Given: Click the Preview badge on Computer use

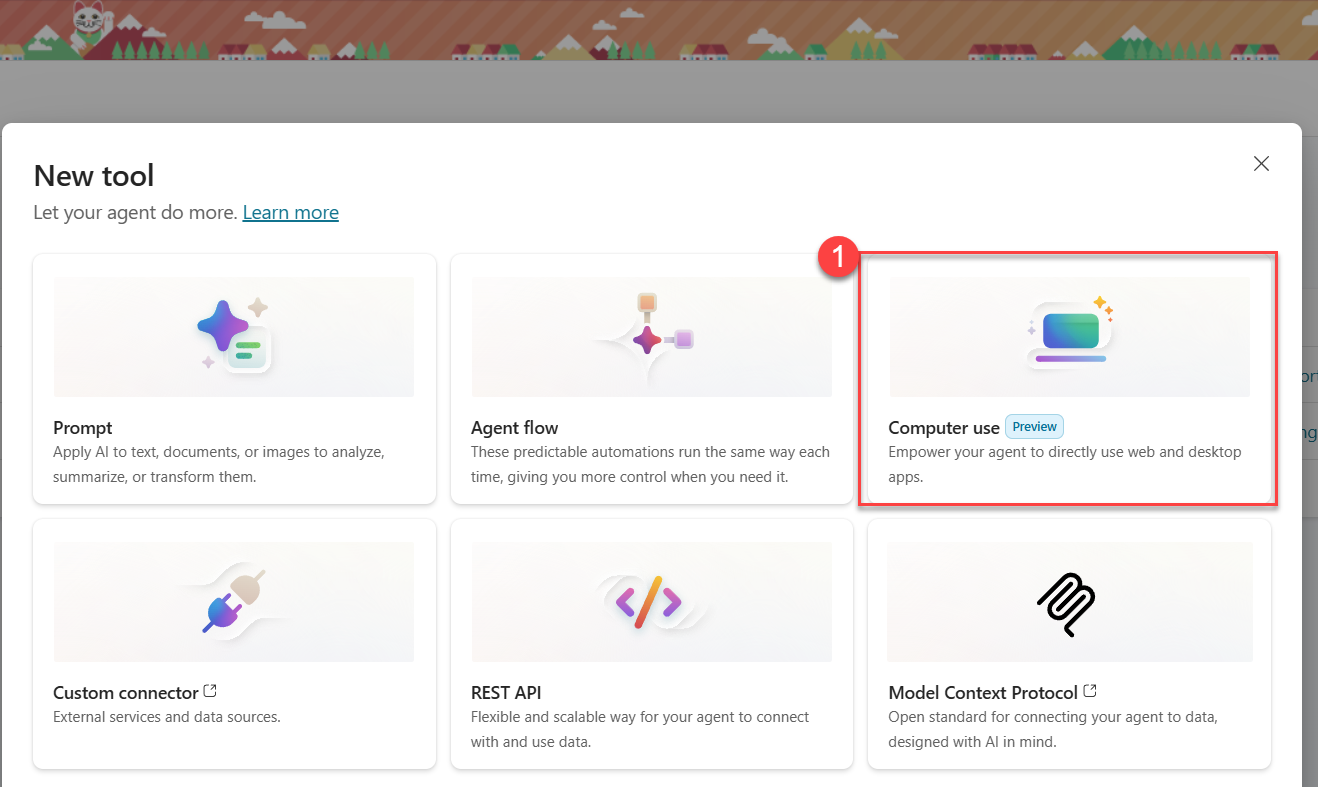Looking at the screenshot, I should point(1033,426).
